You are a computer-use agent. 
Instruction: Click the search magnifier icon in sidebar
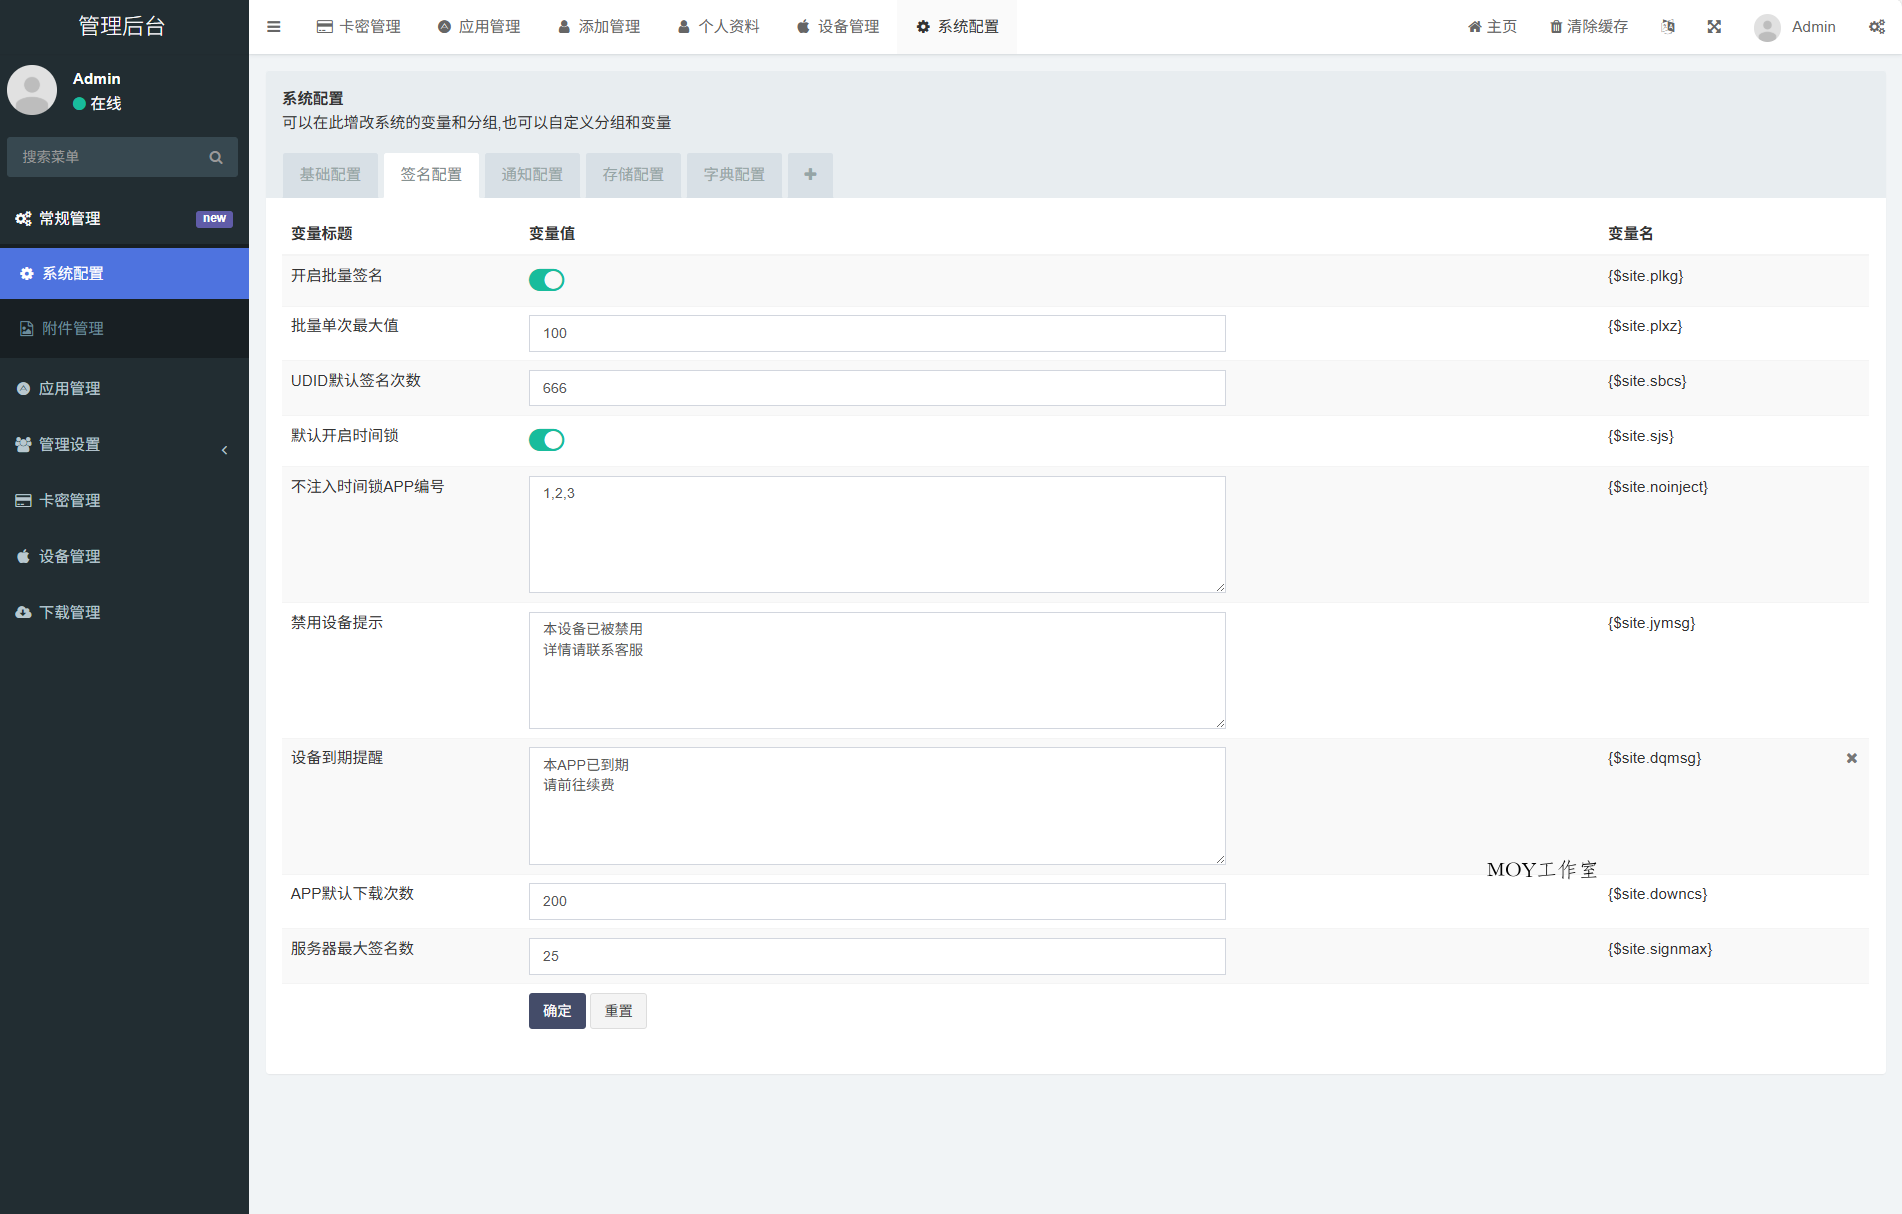coord(216,157)
